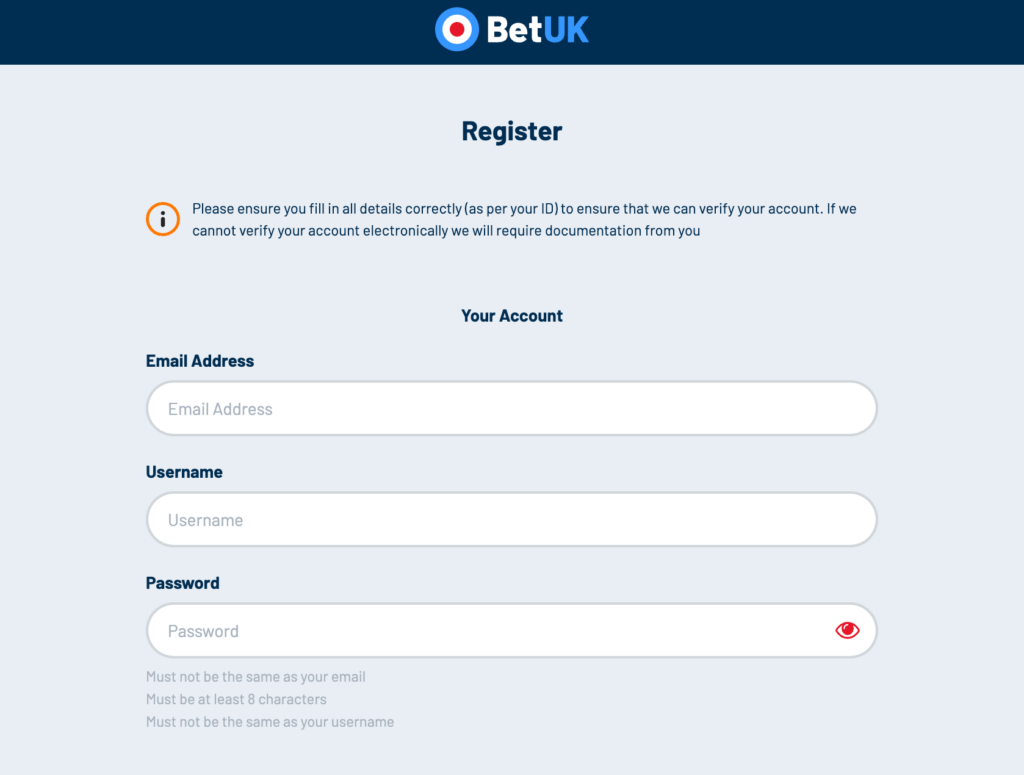Click the Your Account section heading
This screenshot has width=1024, height=775.
(x=511, y=315)
